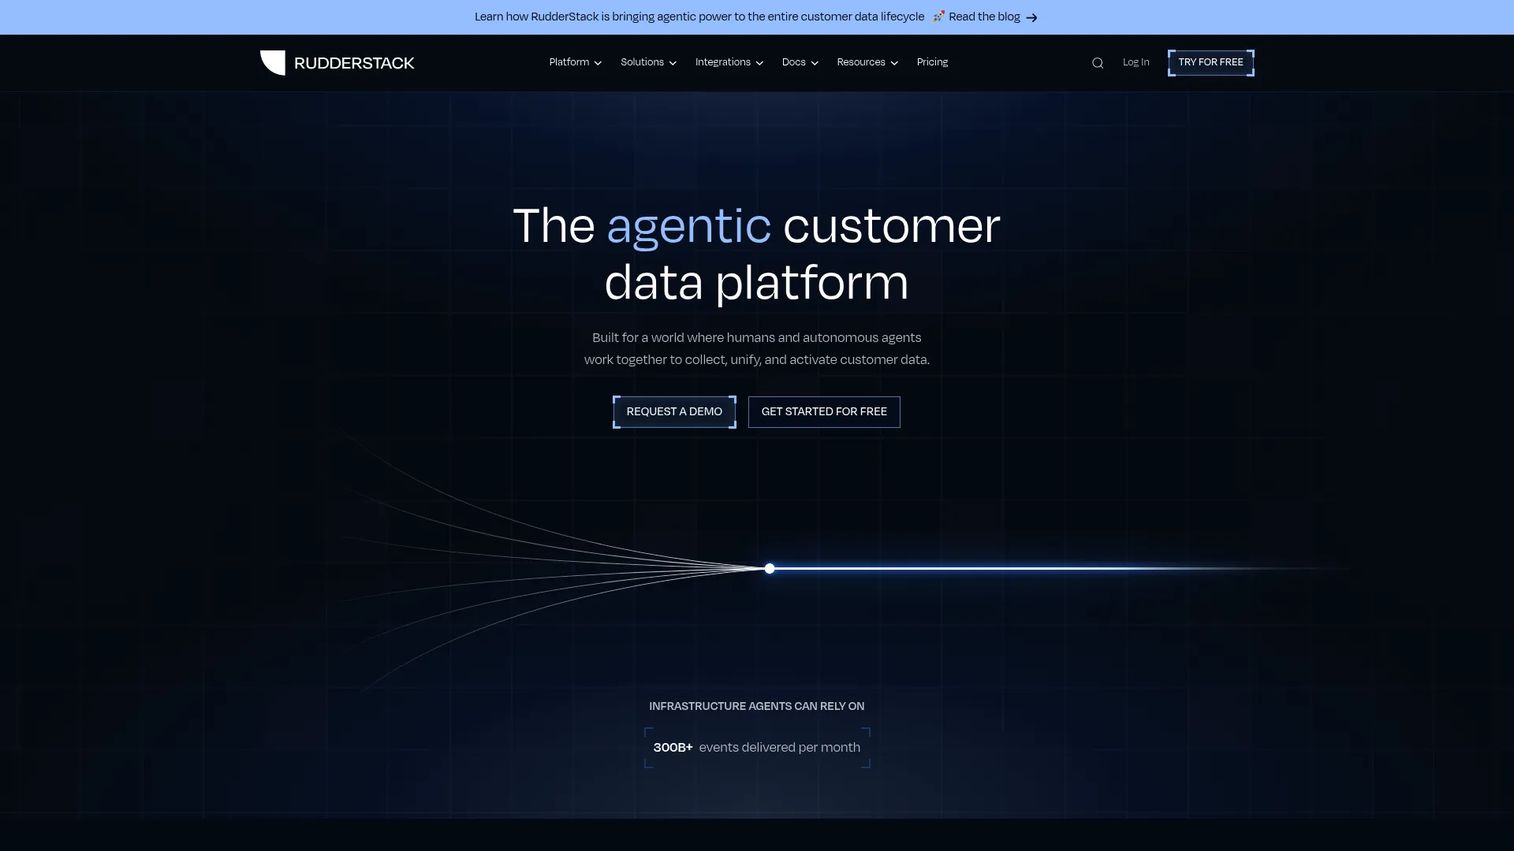The height and width of the screenshot is (851, 1514).
Task: Click the TRY FOR FREE button
Action: tap(1211, 62)
